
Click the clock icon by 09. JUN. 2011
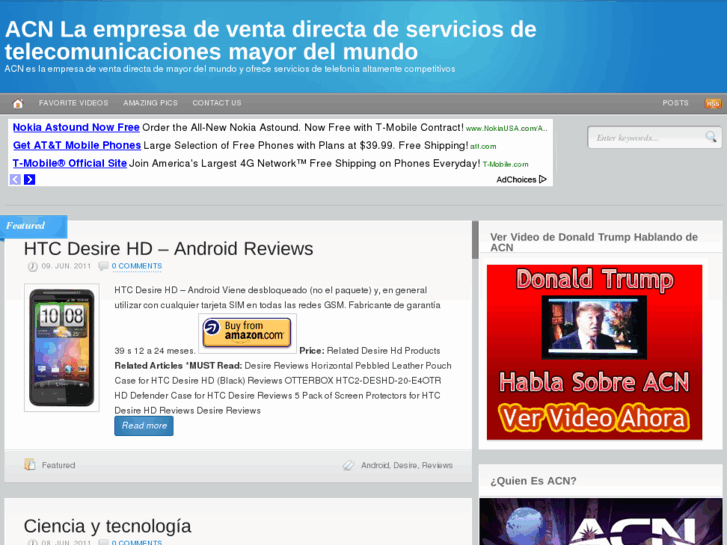(x=32, y=266)
